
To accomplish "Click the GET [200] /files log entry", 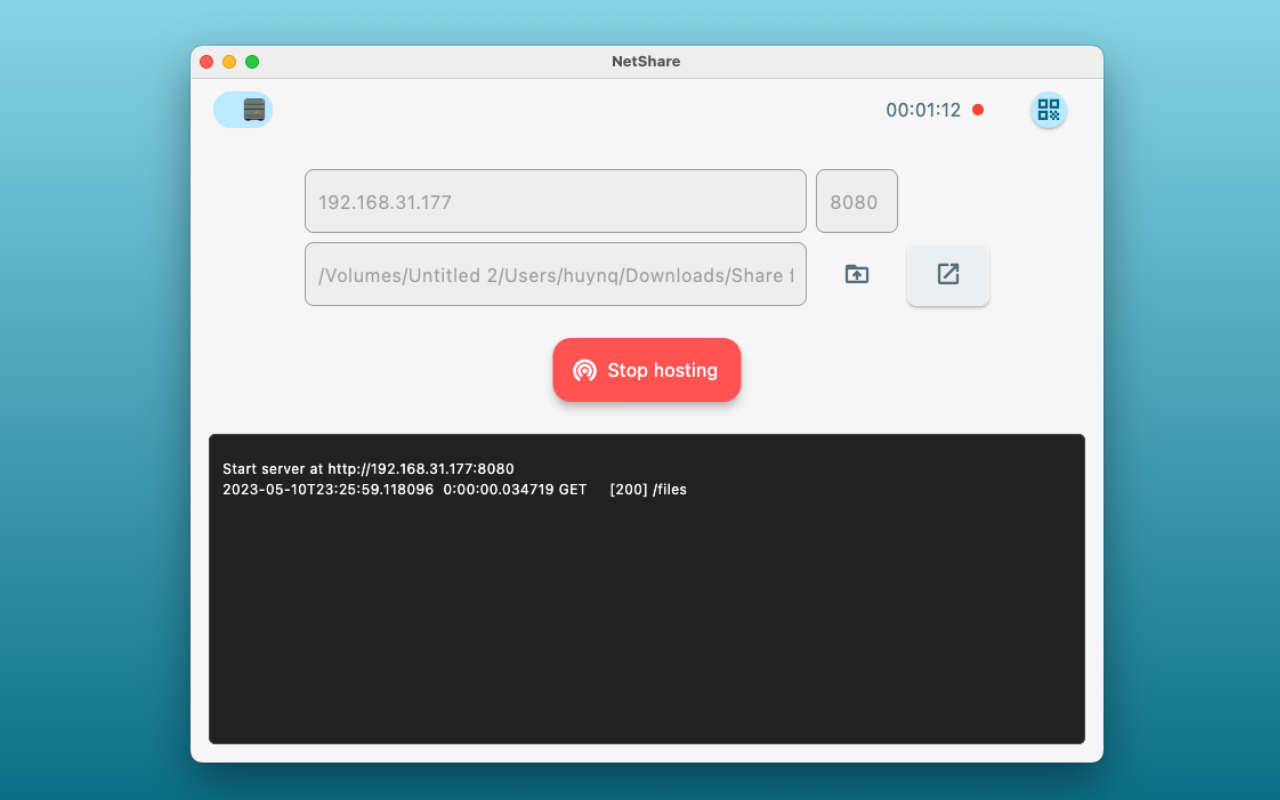I will coord(454,490).
